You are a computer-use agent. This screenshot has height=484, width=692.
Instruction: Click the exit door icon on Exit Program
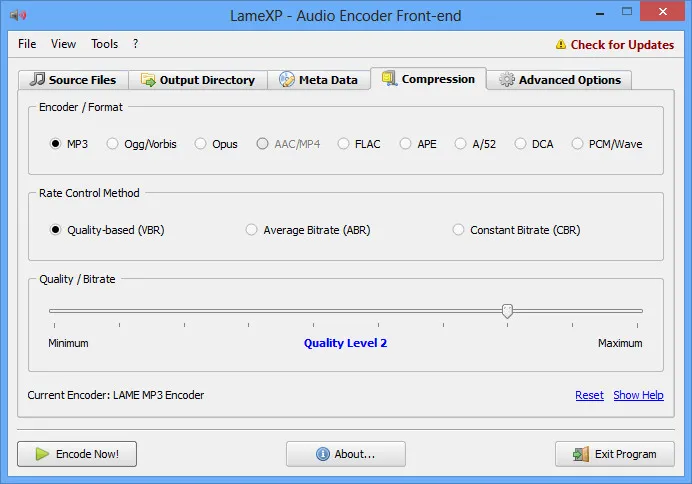click(581, 454)
